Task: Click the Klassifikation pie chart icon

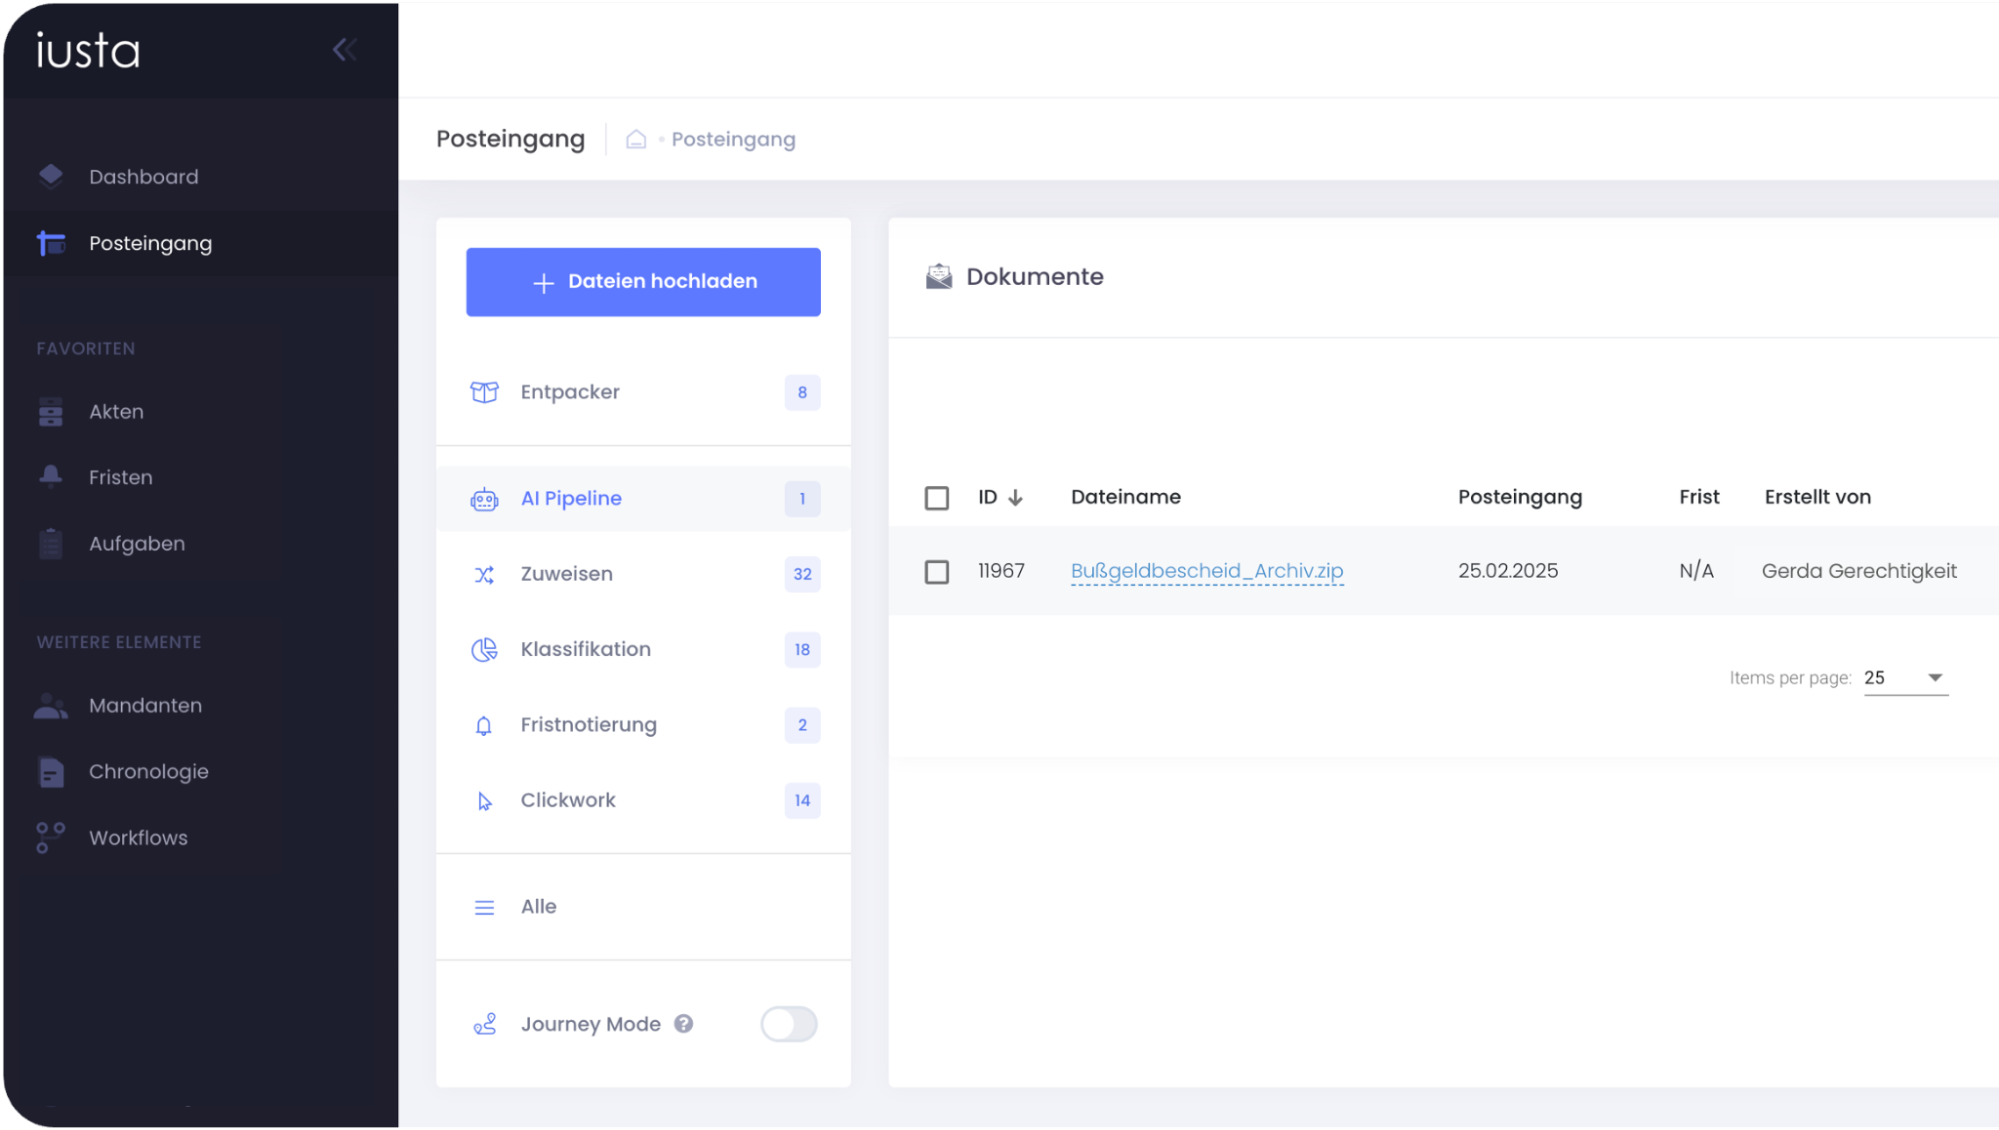Action: 484,650
